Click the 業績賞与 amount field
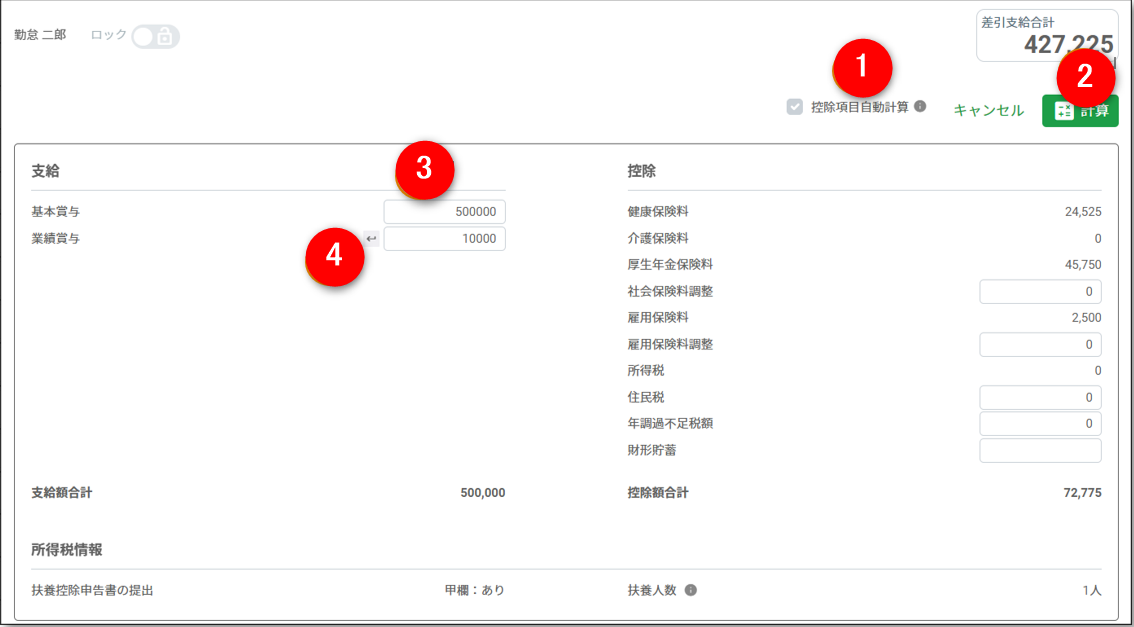This screenshot has height=627, width=1134. point(444,239)
